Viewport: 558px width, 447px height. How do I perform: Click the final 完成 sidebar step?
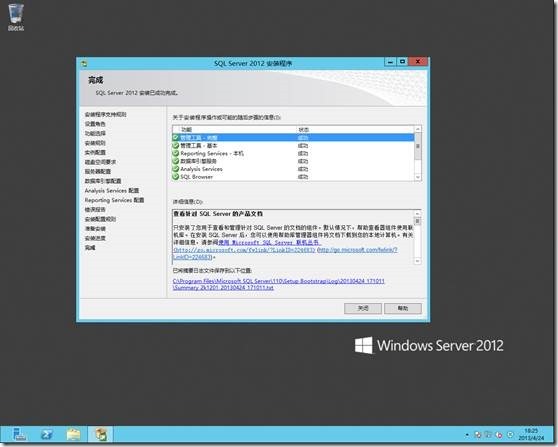(x=90, y=248)
